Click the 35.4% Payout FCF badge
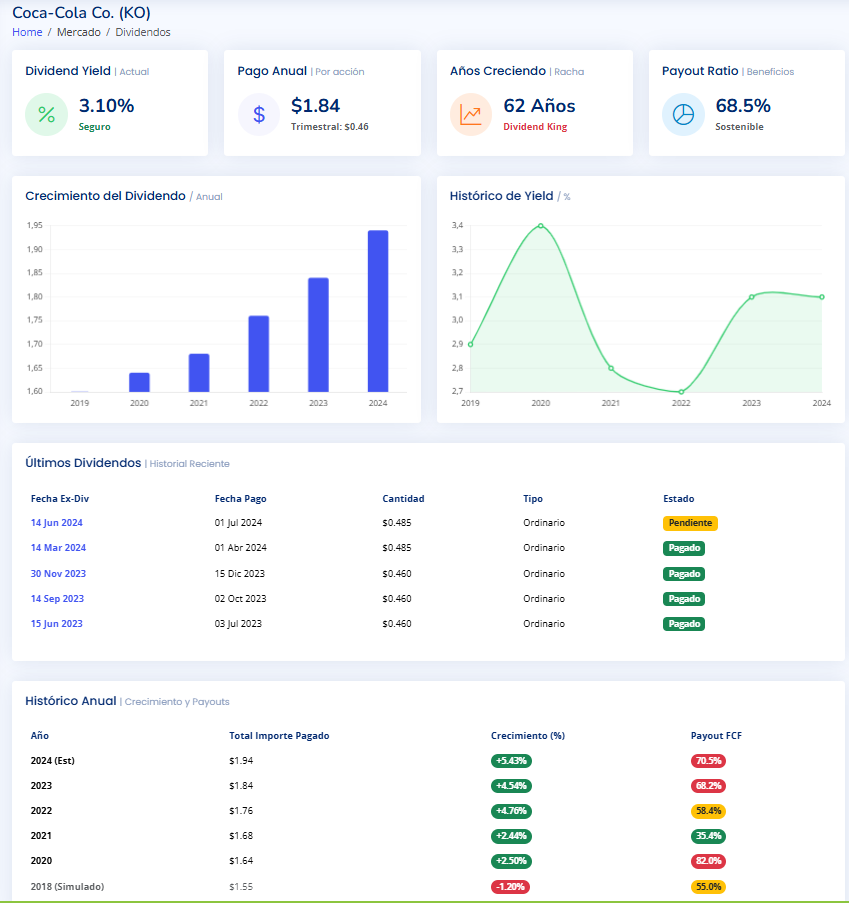The image size is (849, 903). 708,836
